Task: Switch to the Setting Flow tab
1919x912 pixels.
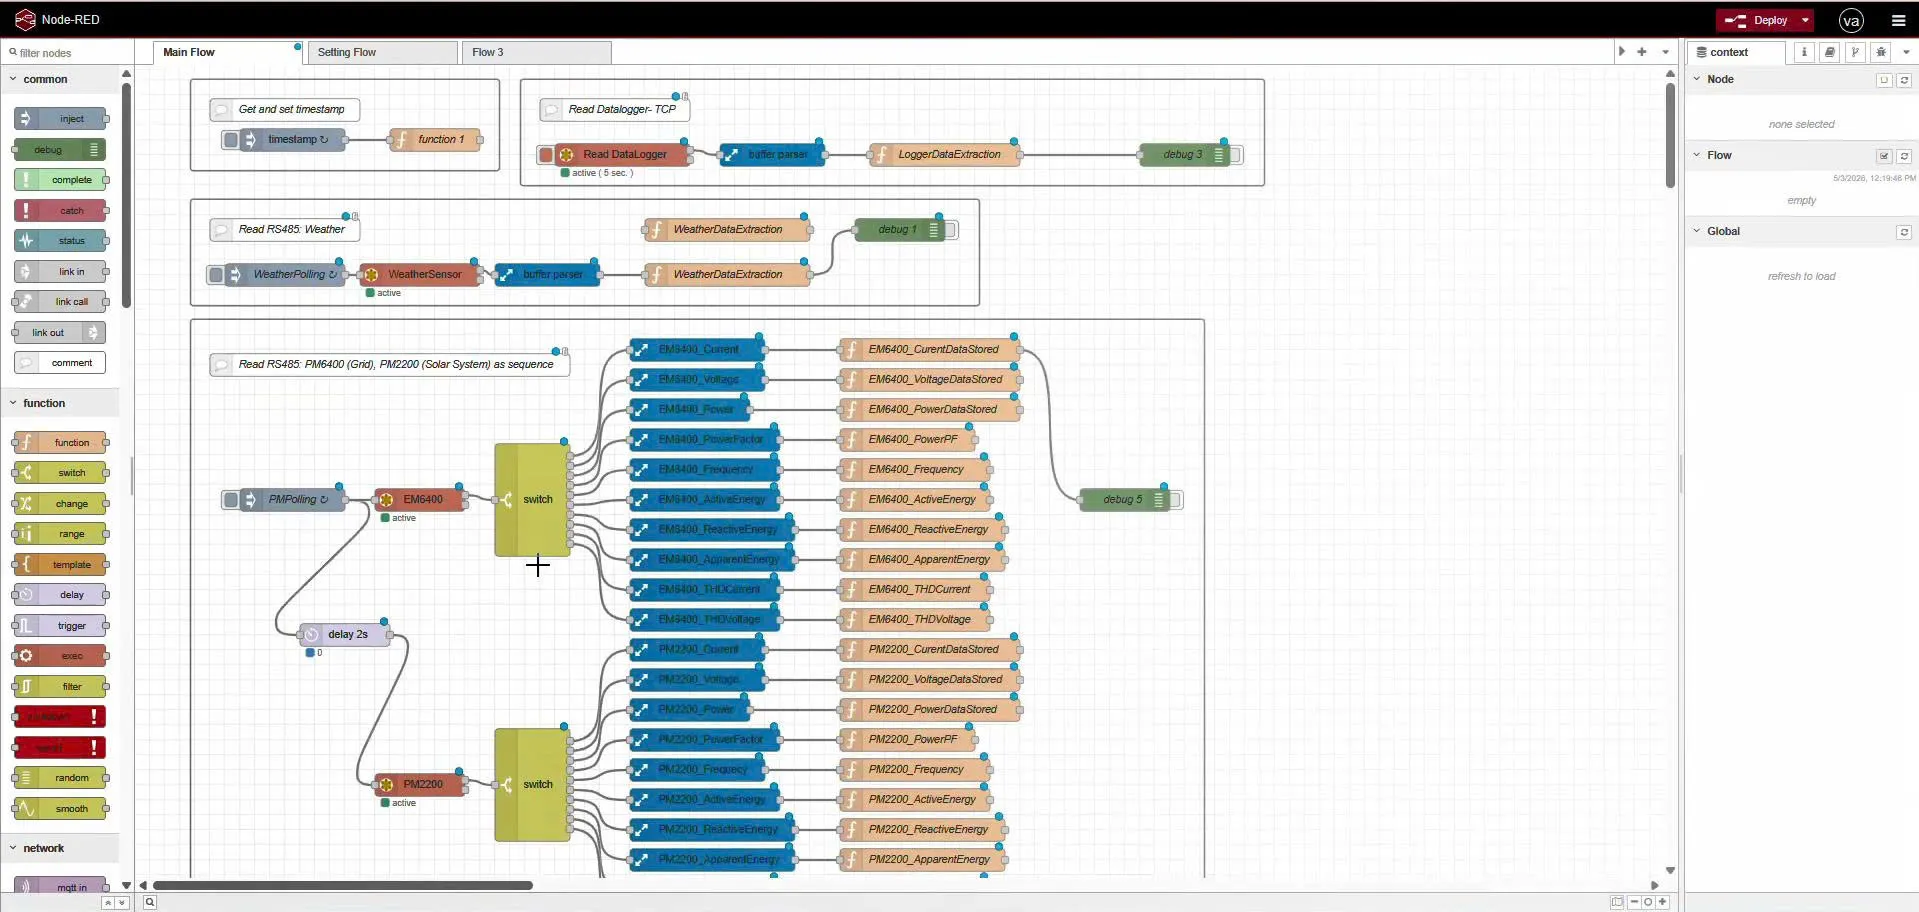Action: 383,52
